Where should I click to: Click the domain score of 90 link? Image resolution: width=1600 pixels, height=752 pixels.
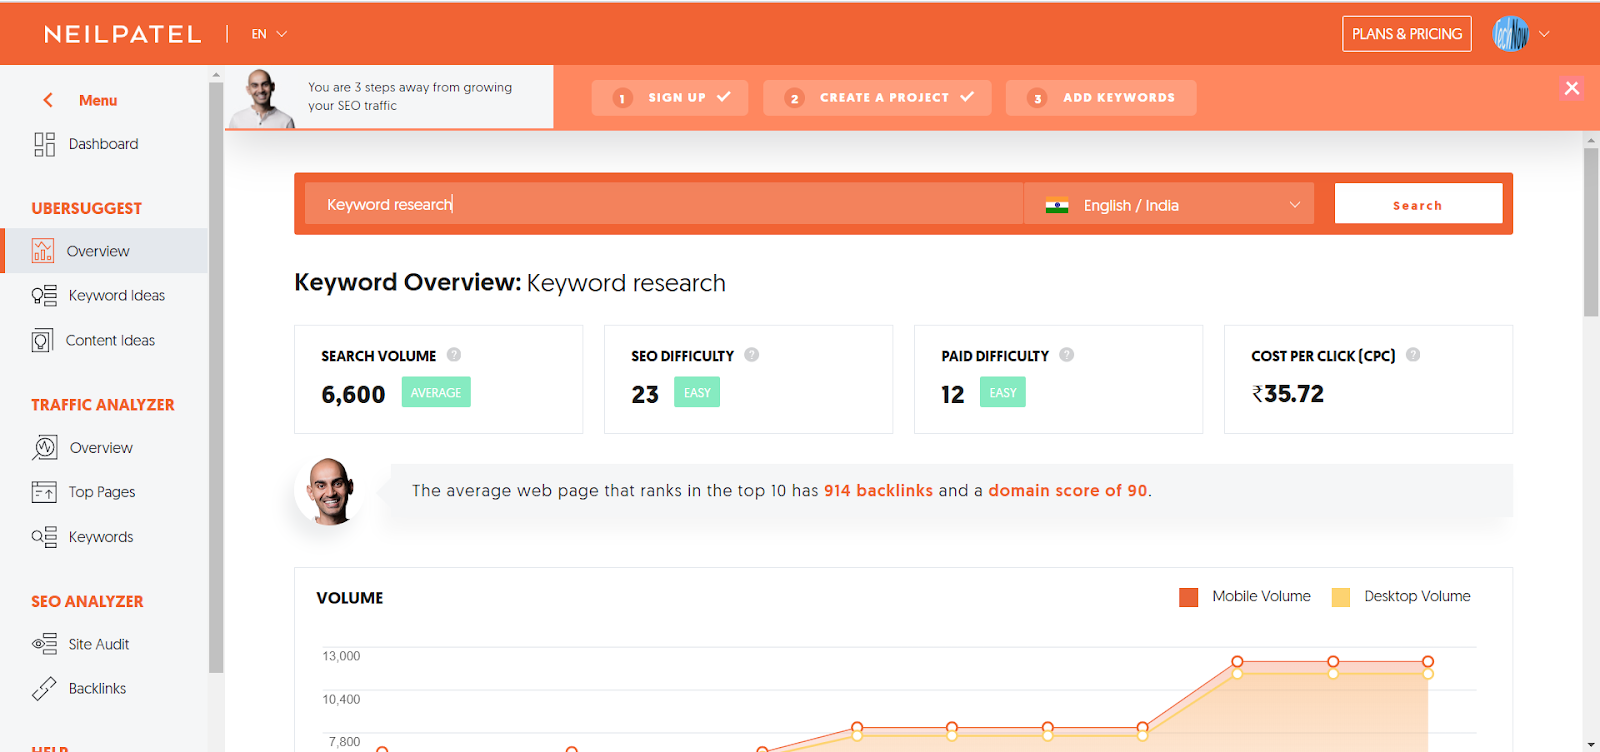click(x=1068, y=491)
